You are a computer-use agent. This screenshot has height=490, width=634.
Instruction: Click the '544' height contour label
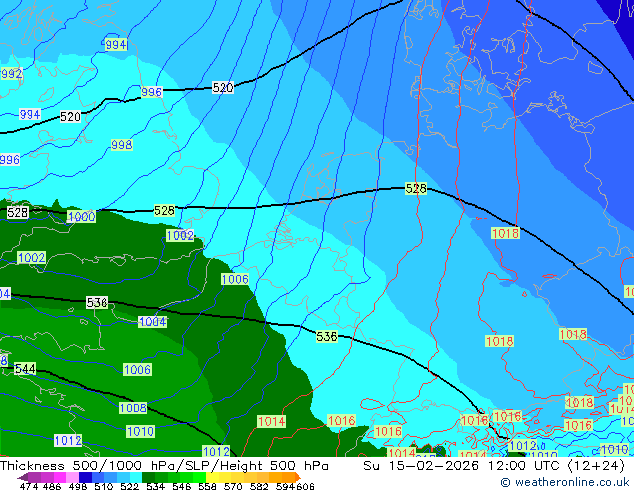[x=25, y=369]
